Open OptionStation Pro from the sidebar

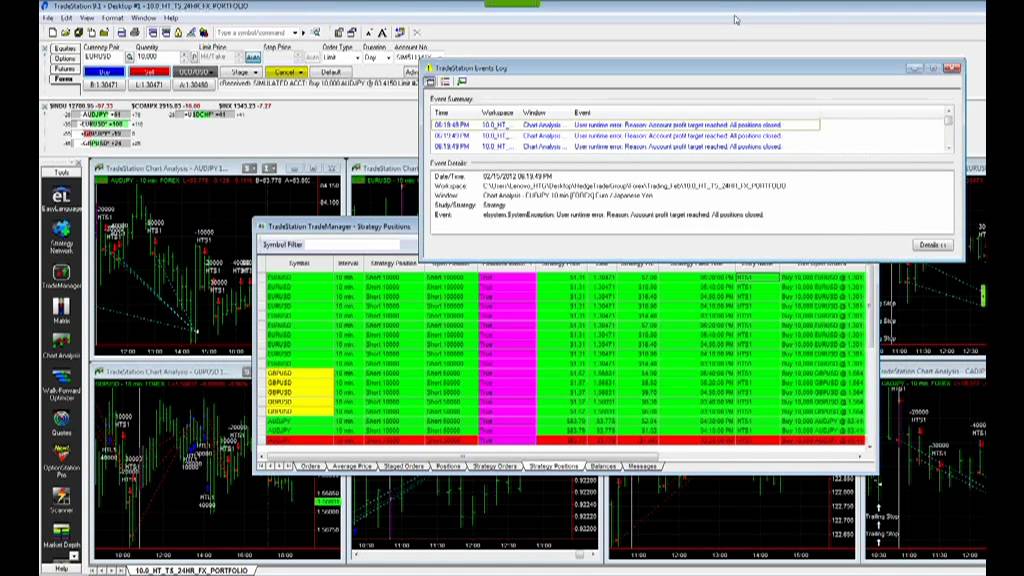(x=61, y=461)
